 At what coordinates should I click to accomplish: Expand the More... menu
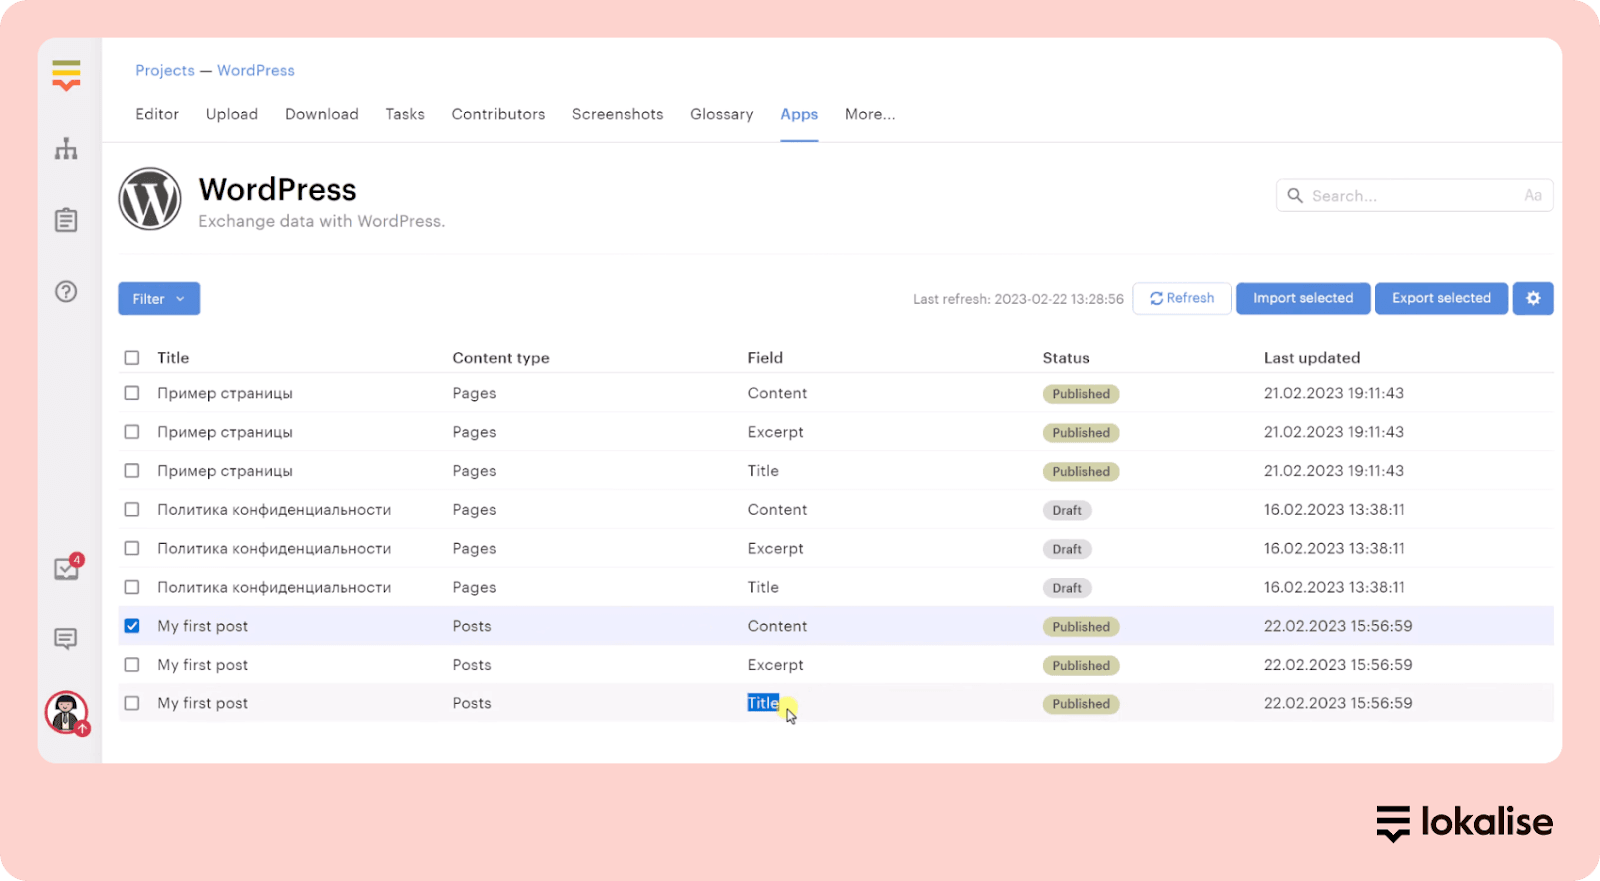869,114
